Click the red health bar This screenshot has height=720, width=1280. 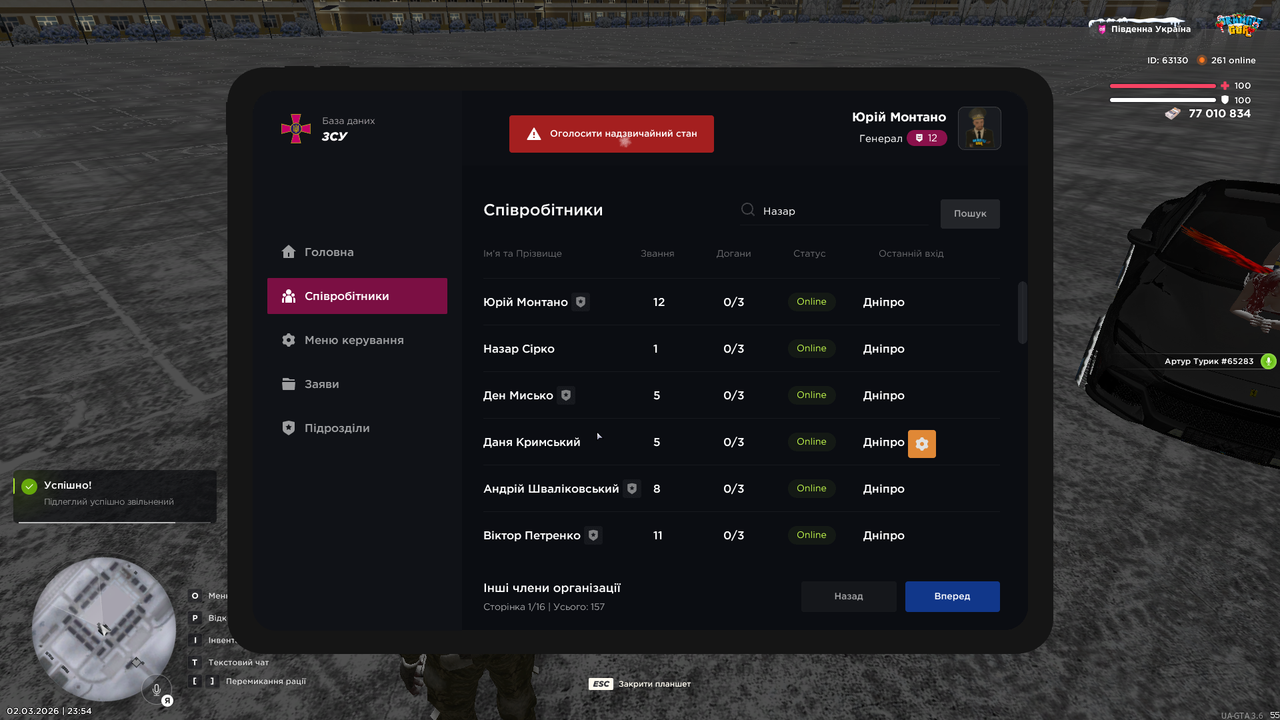[1163, 86]
